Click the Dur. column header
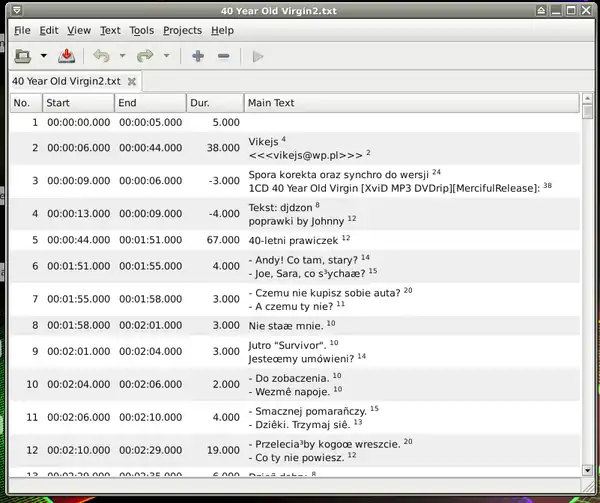 point(214,102)
